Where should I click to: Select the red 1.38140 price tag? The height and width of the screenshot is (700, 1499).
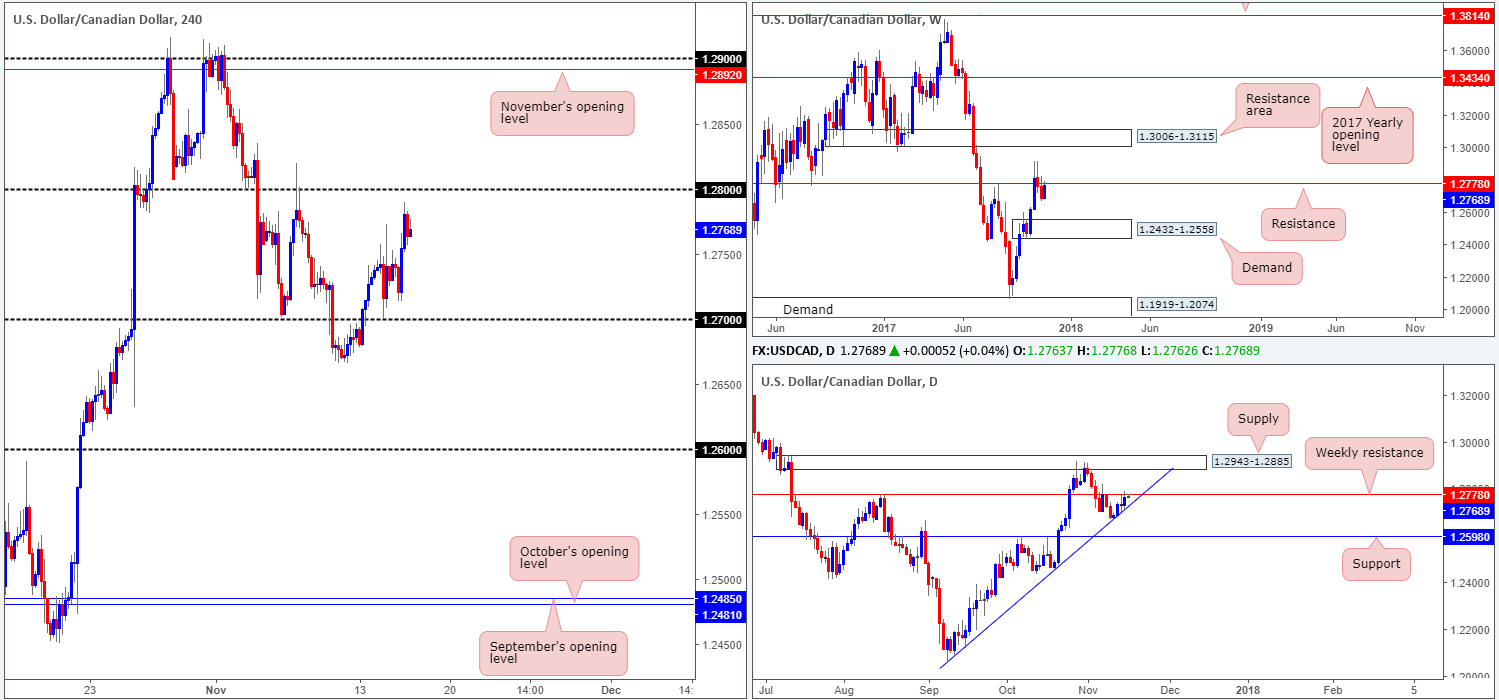click(x=1470, y=16)
